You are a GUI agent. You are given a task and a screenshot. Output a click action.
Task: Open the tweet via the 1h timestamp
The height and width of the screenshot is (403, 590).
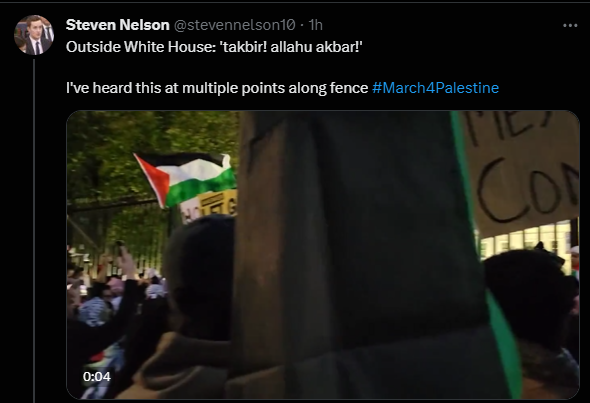(316, 25)
